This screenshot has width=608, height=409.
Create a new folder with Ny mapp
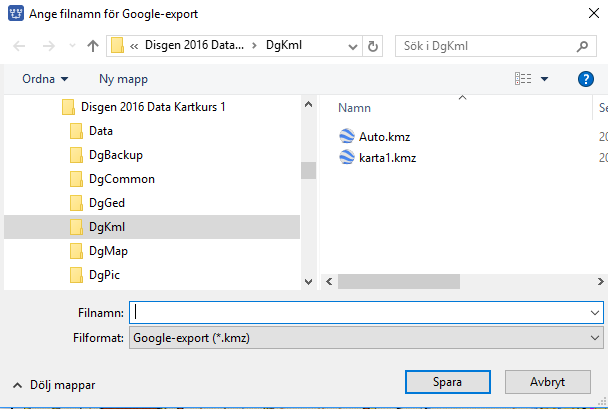tap(123, 79)
